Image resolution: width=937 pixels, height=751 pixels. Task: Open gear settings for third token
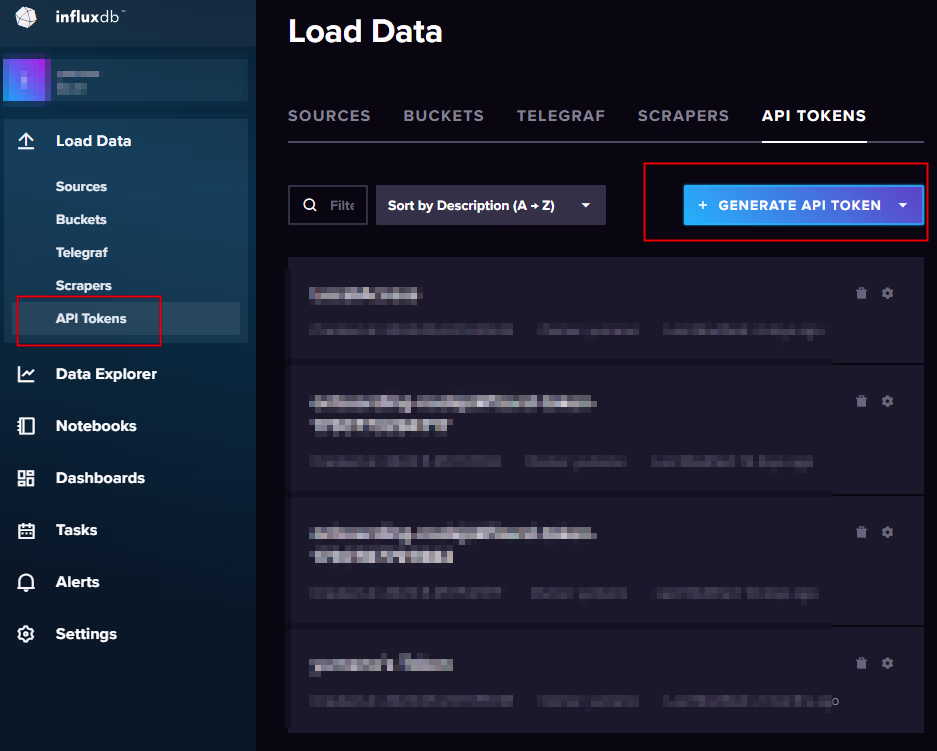tap(887, 532)
